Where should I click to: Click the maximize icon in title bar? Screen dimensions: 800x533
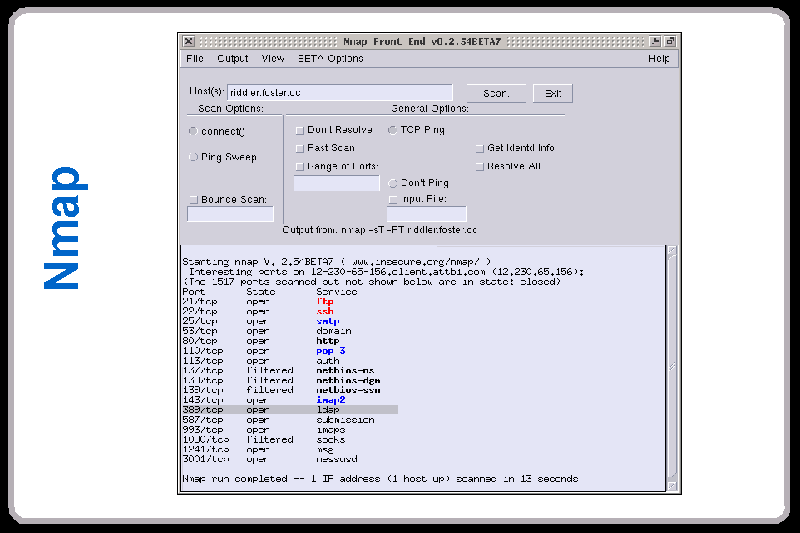670,41
